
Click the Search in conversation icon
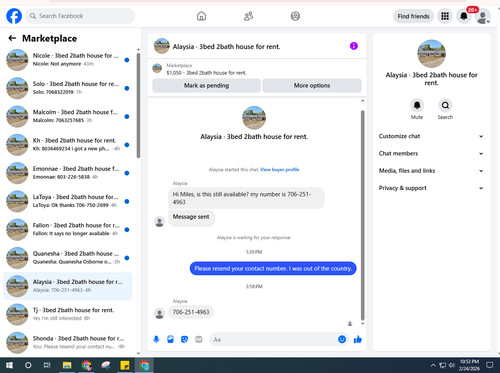click(x=445, y=105)
